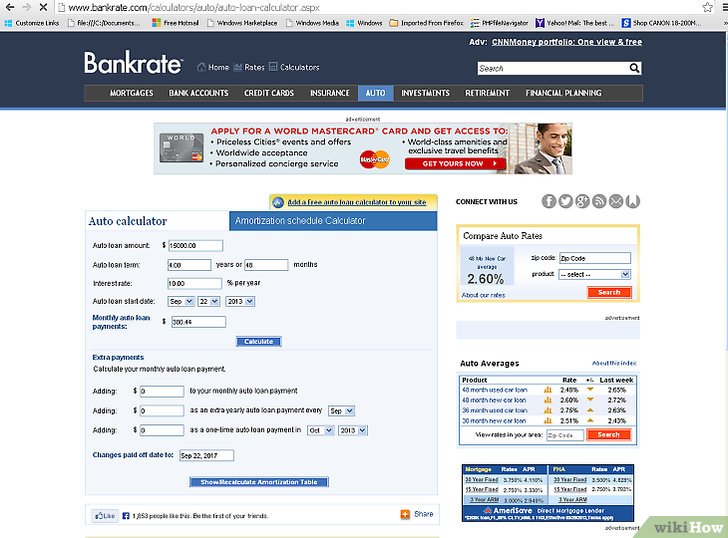
Task: Open Shop CANON bookmark
Action: (x=661, y=23)
